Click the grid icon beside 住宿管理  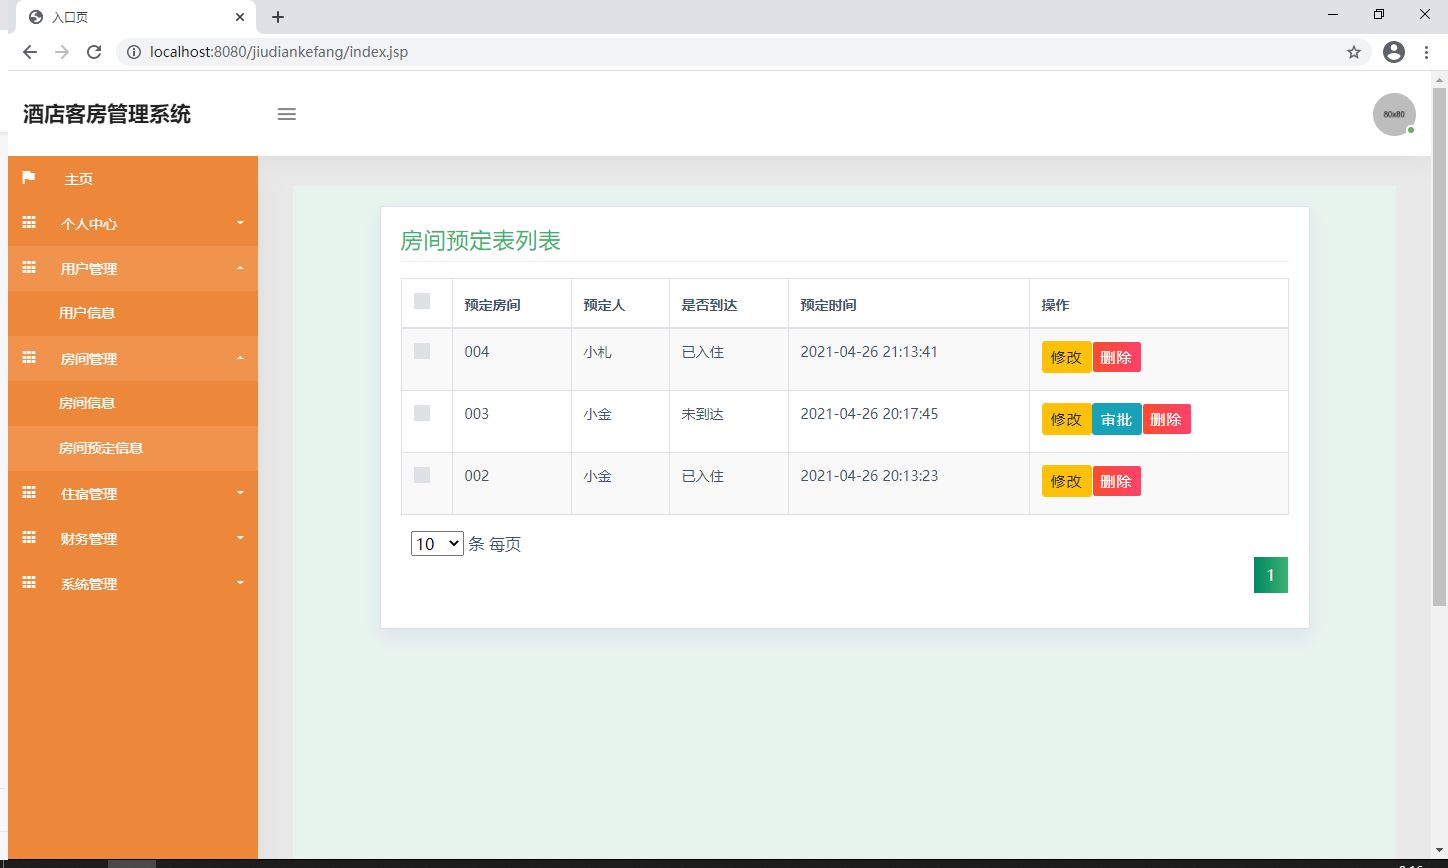[29, 493]
